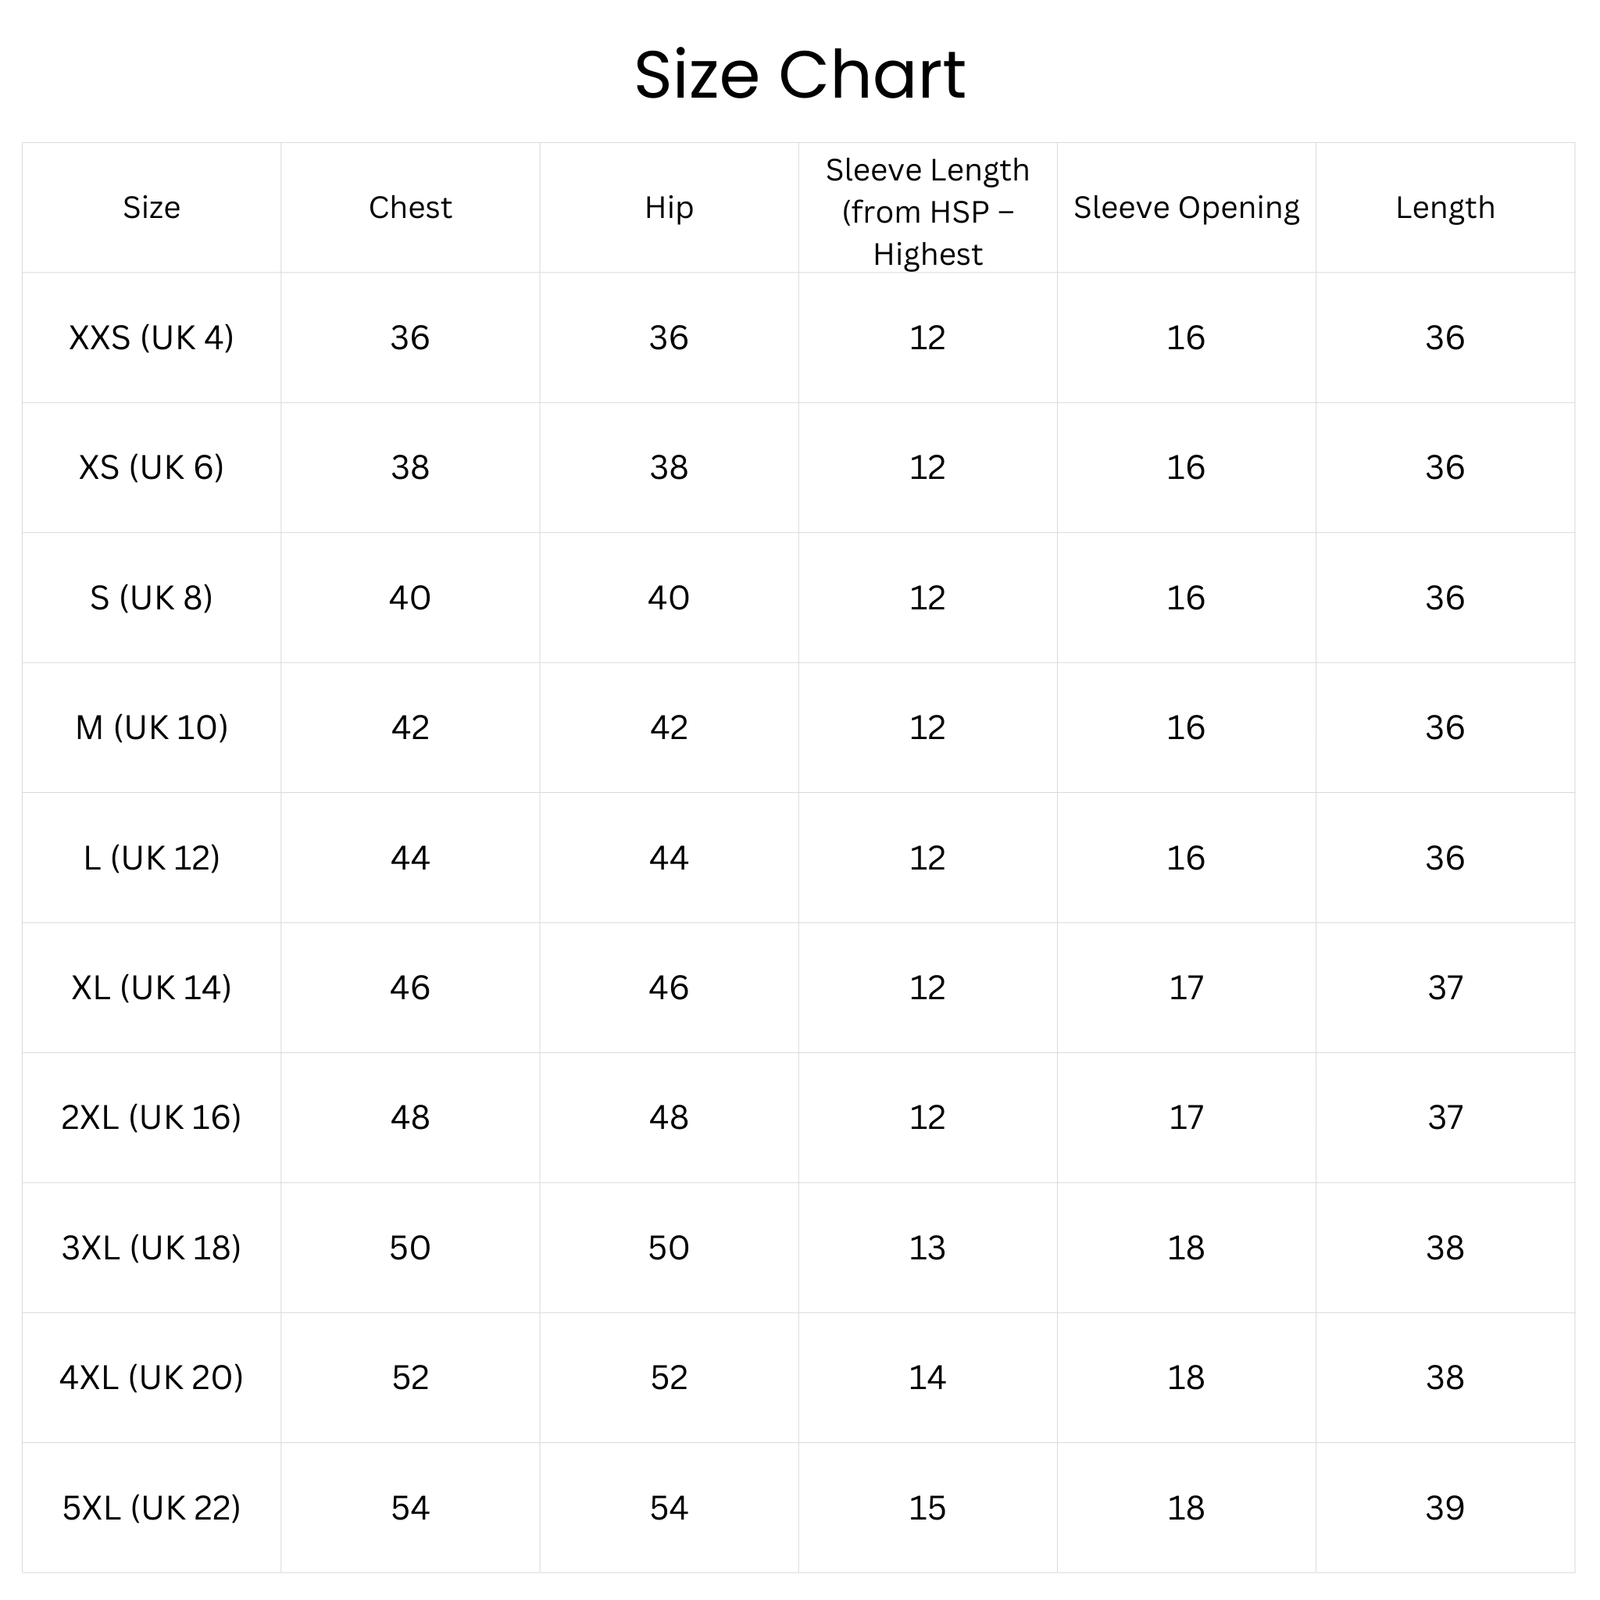
Task: Click the Sleeve Length column header
Action: click(927, 212)
